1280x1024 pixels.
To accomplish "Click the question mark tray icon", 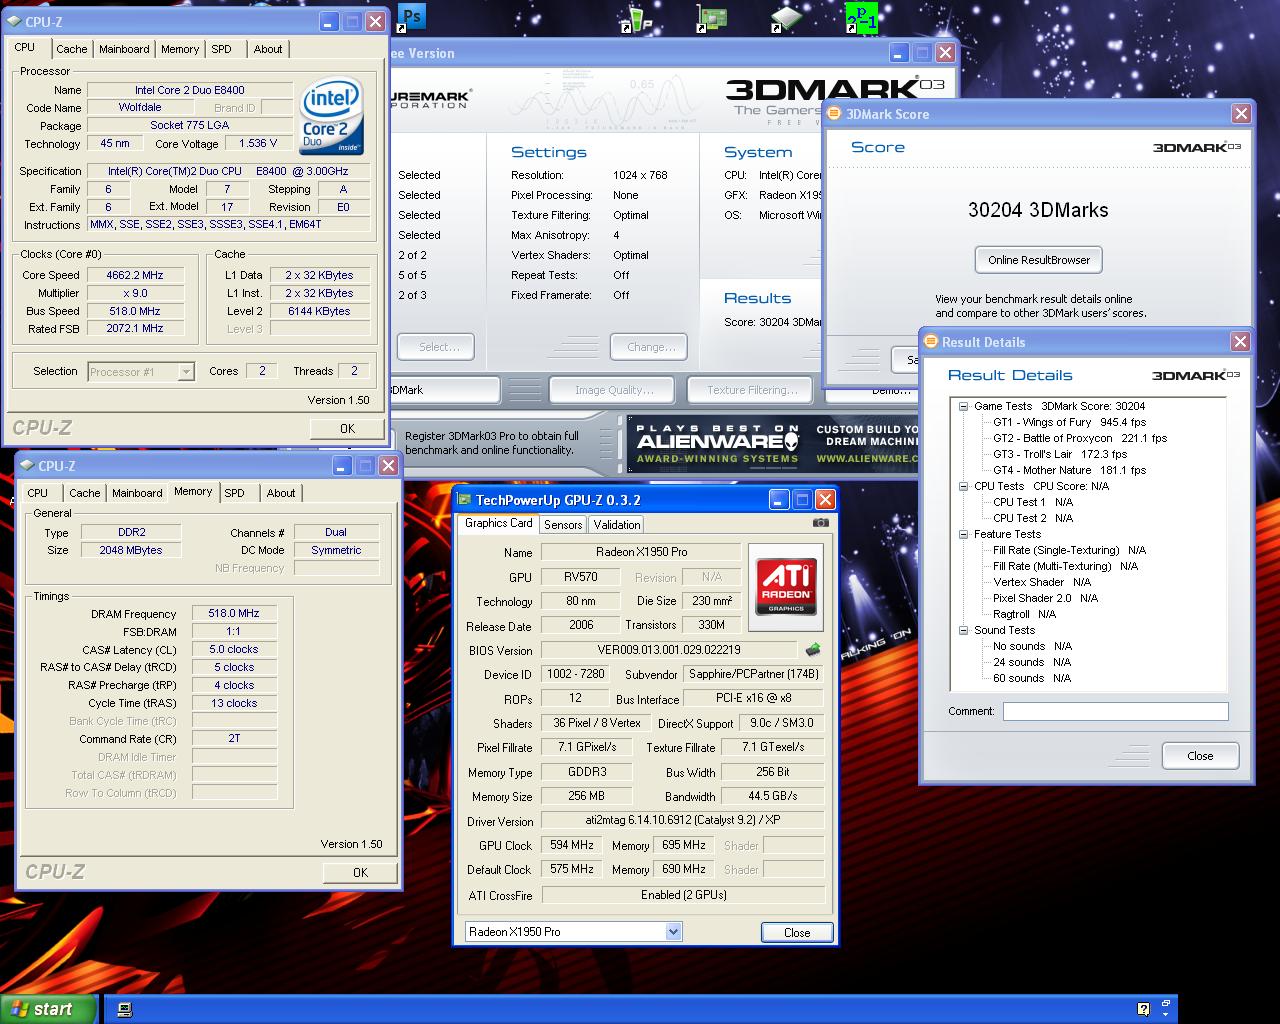I will point(1143,1010).
